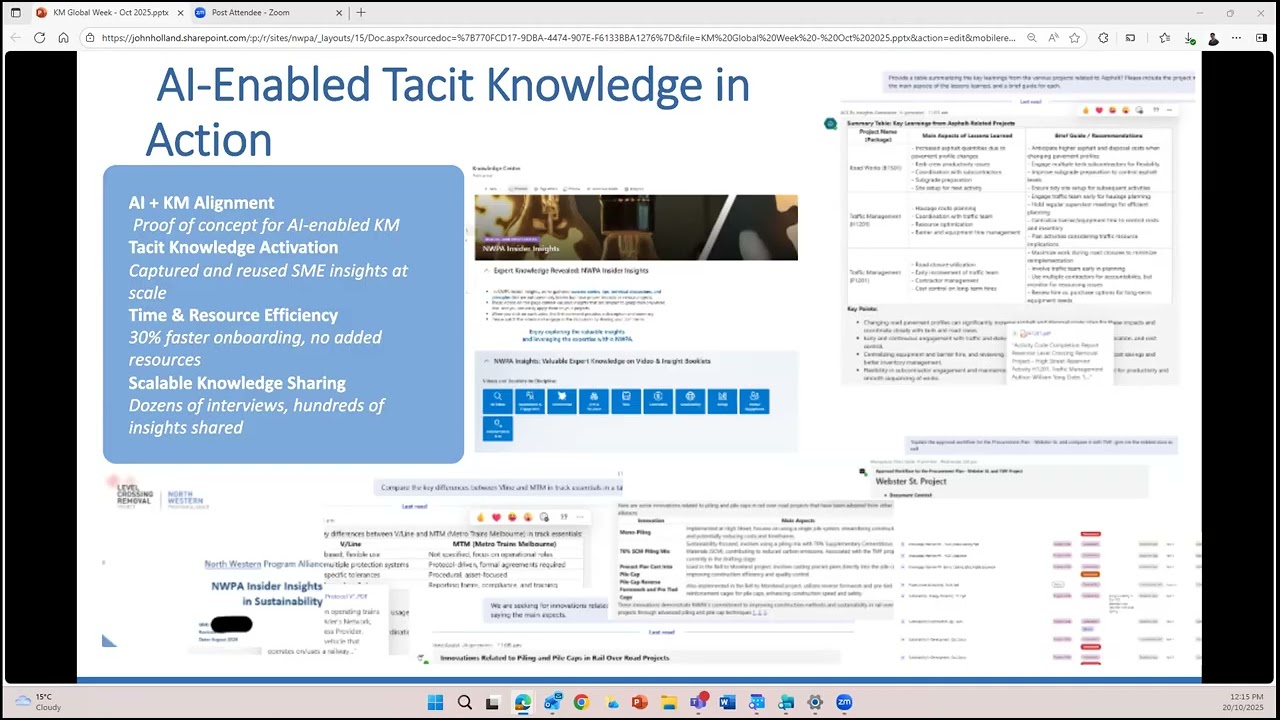Open the Downloads icon in toolbar
1280x720 pixels.
[x=1189, y=38]
